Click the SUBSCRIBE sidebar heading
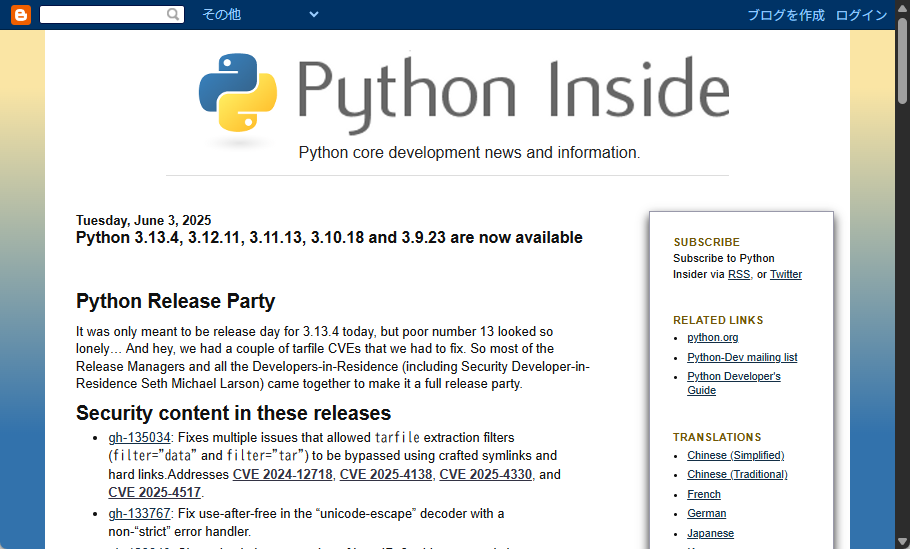 coord(706,242)
